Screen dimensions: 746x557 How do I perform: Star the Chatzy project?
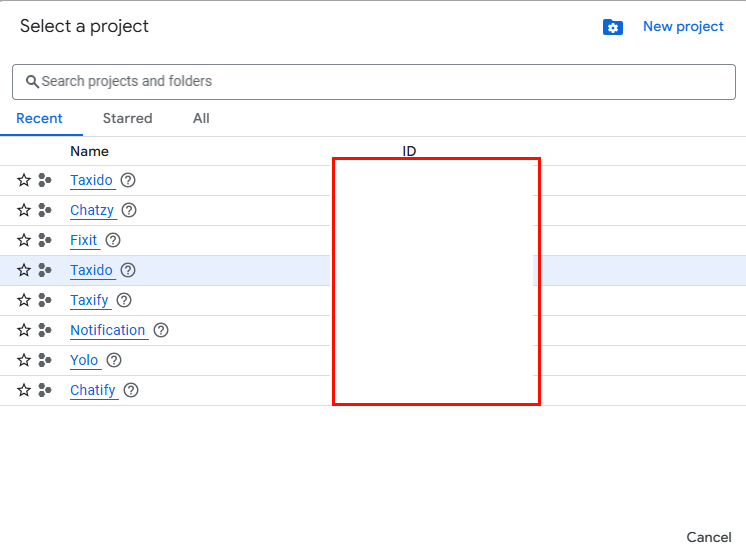click(24, 210)
